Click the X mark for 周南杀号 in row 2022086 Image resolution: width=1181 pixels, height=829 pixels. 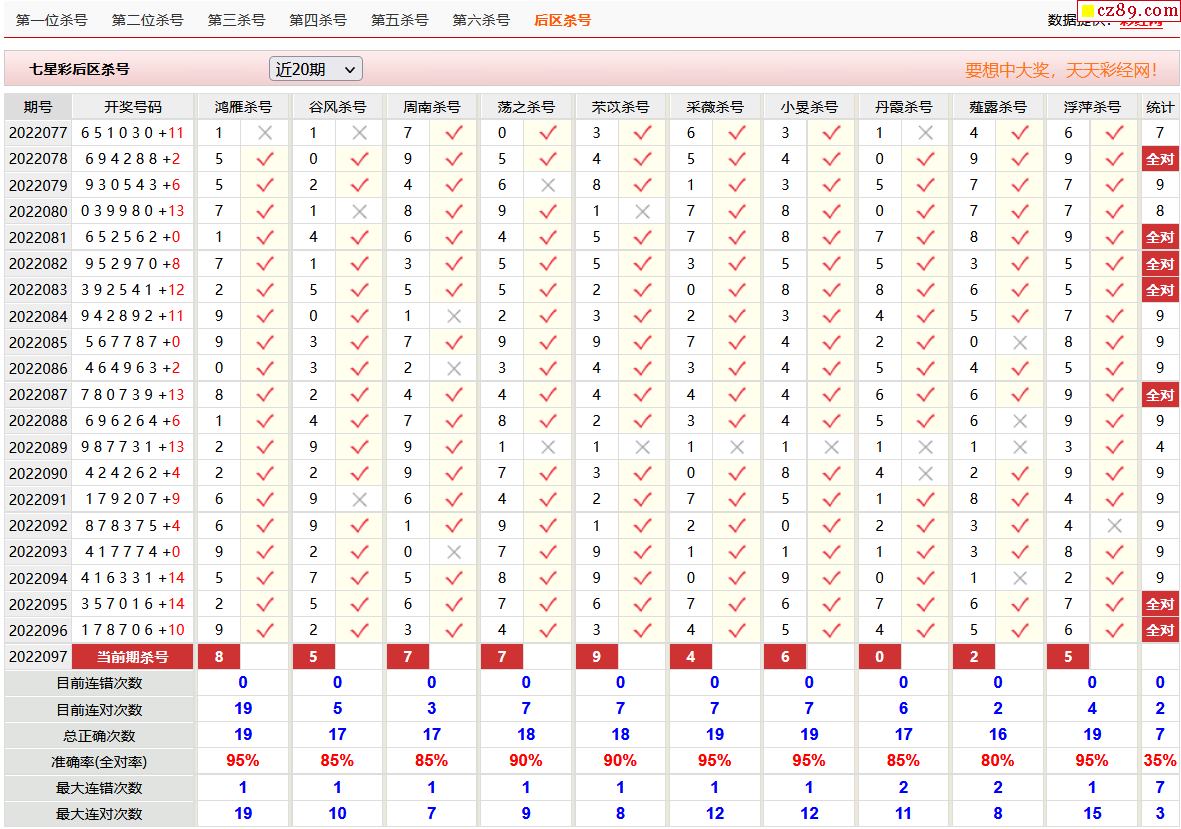coord(453,368)
